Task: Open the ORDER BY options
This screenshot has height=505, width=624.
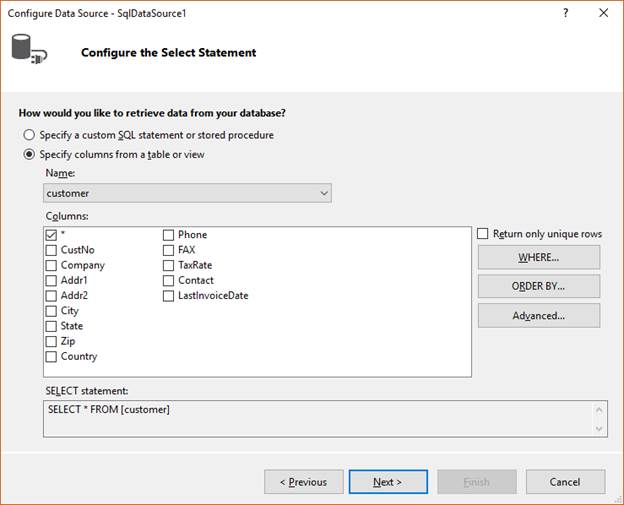Action: [x=539, y=286]
